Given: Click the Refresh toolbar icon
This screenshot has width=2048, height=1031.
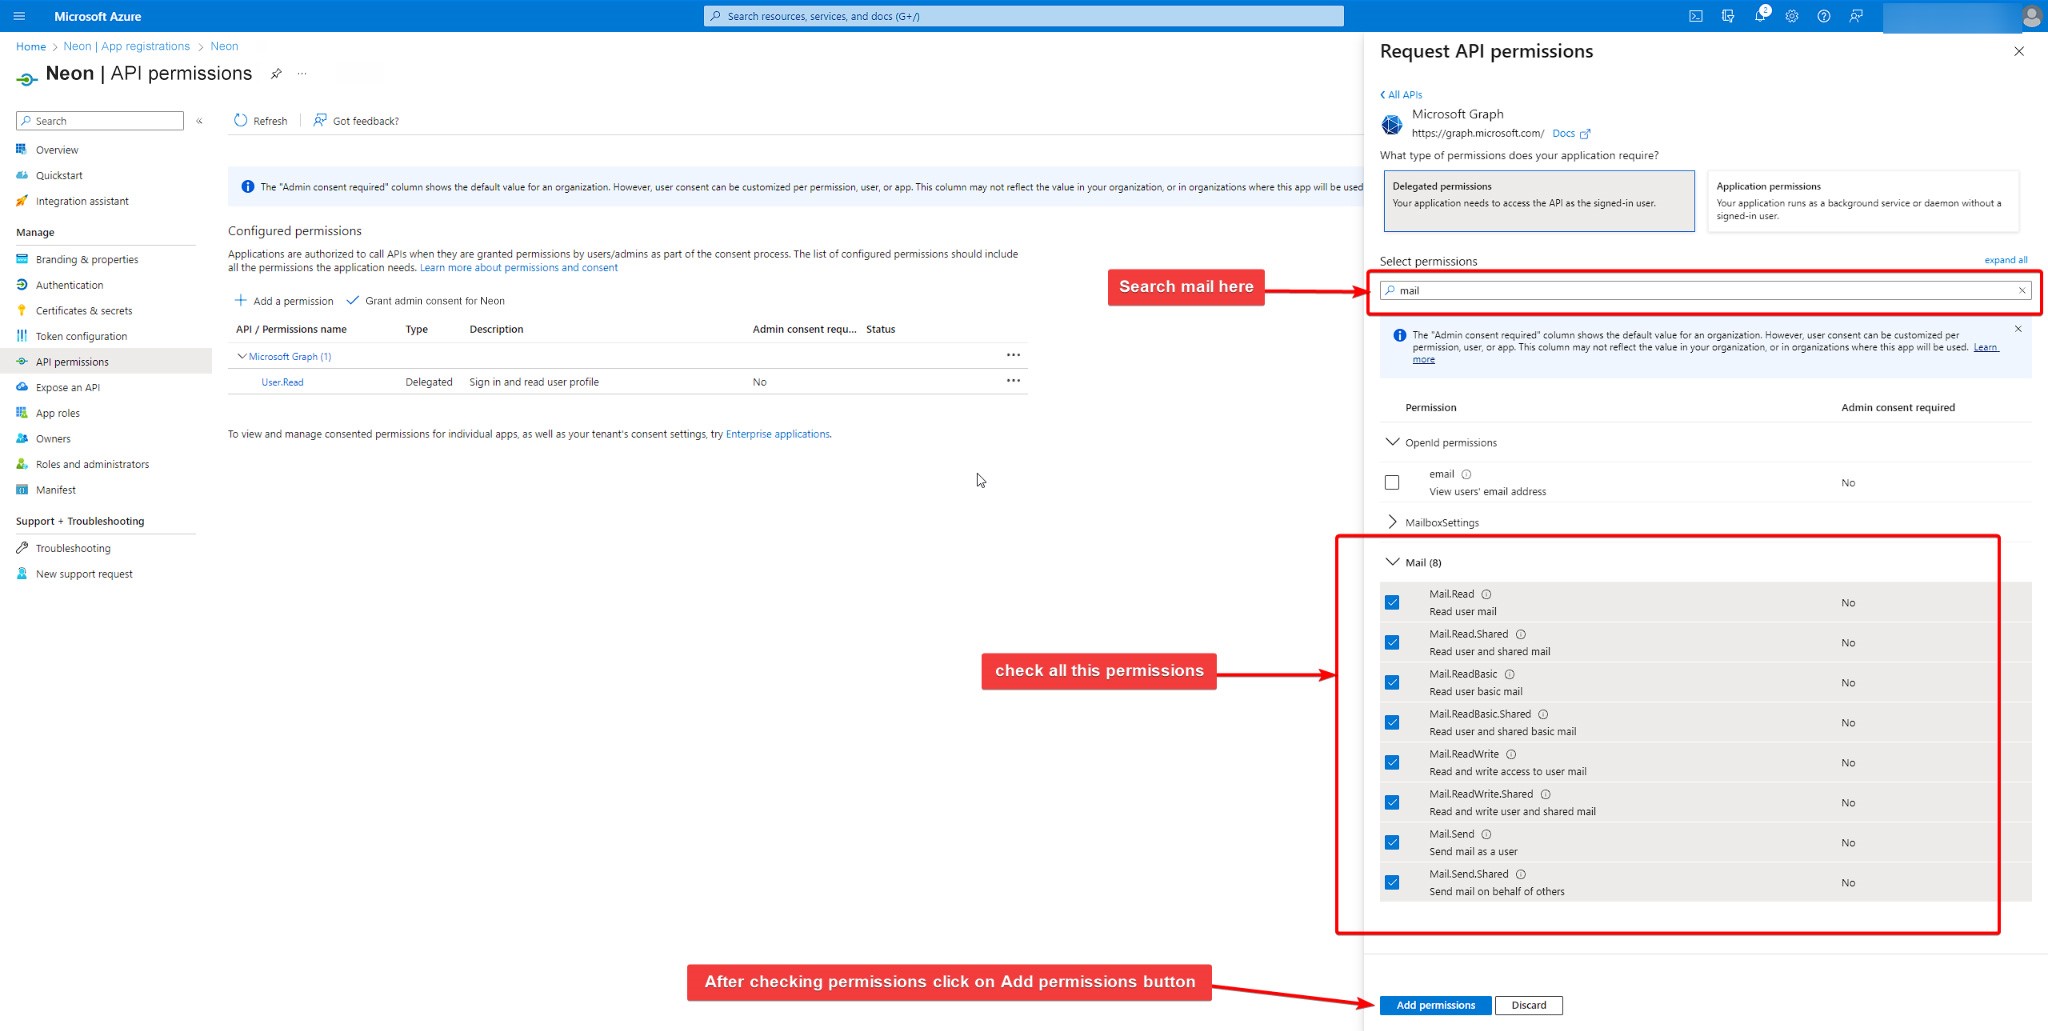Looking at the screenshot, I should pos(241,121).
